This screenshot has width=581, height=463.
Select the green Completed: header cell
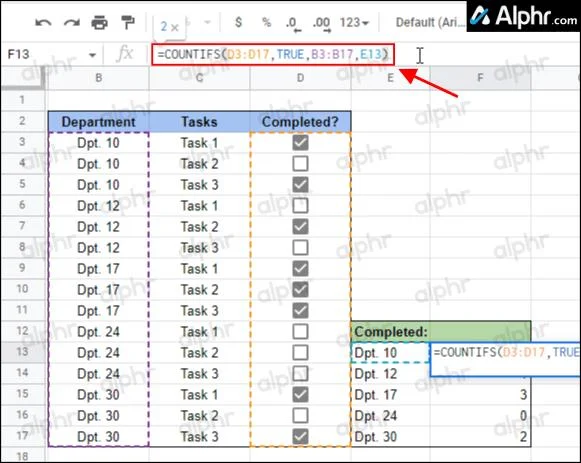(x=441, y=332)
